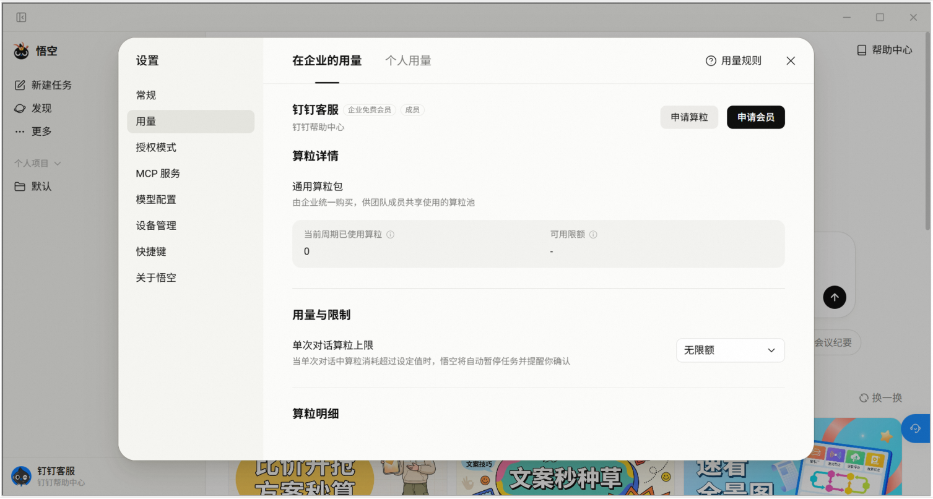Open 授权模式 settings section
The image size is (933, 499).
click(190, 147)
